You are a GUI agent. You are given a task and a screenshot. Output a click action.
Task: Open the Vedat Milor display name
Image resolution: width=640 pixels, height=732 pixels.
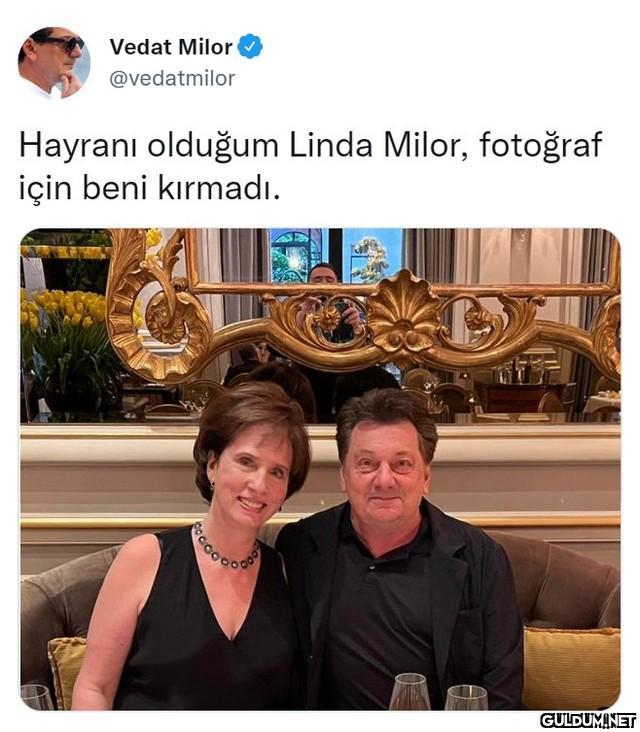tap(171, 47)
